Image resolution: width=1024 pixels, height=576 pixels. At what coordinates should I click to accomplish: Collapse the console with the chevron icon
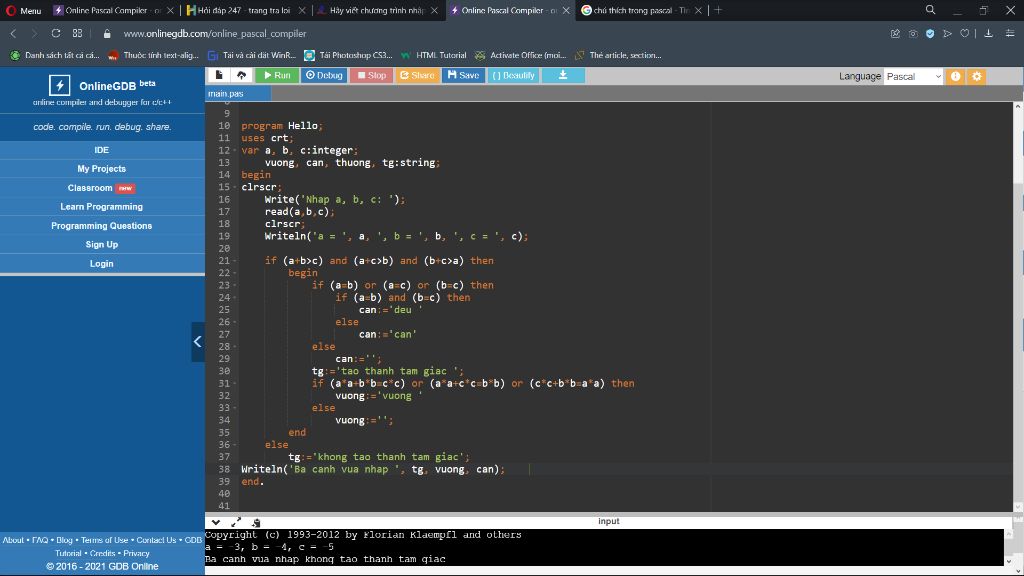click(216, 522)
